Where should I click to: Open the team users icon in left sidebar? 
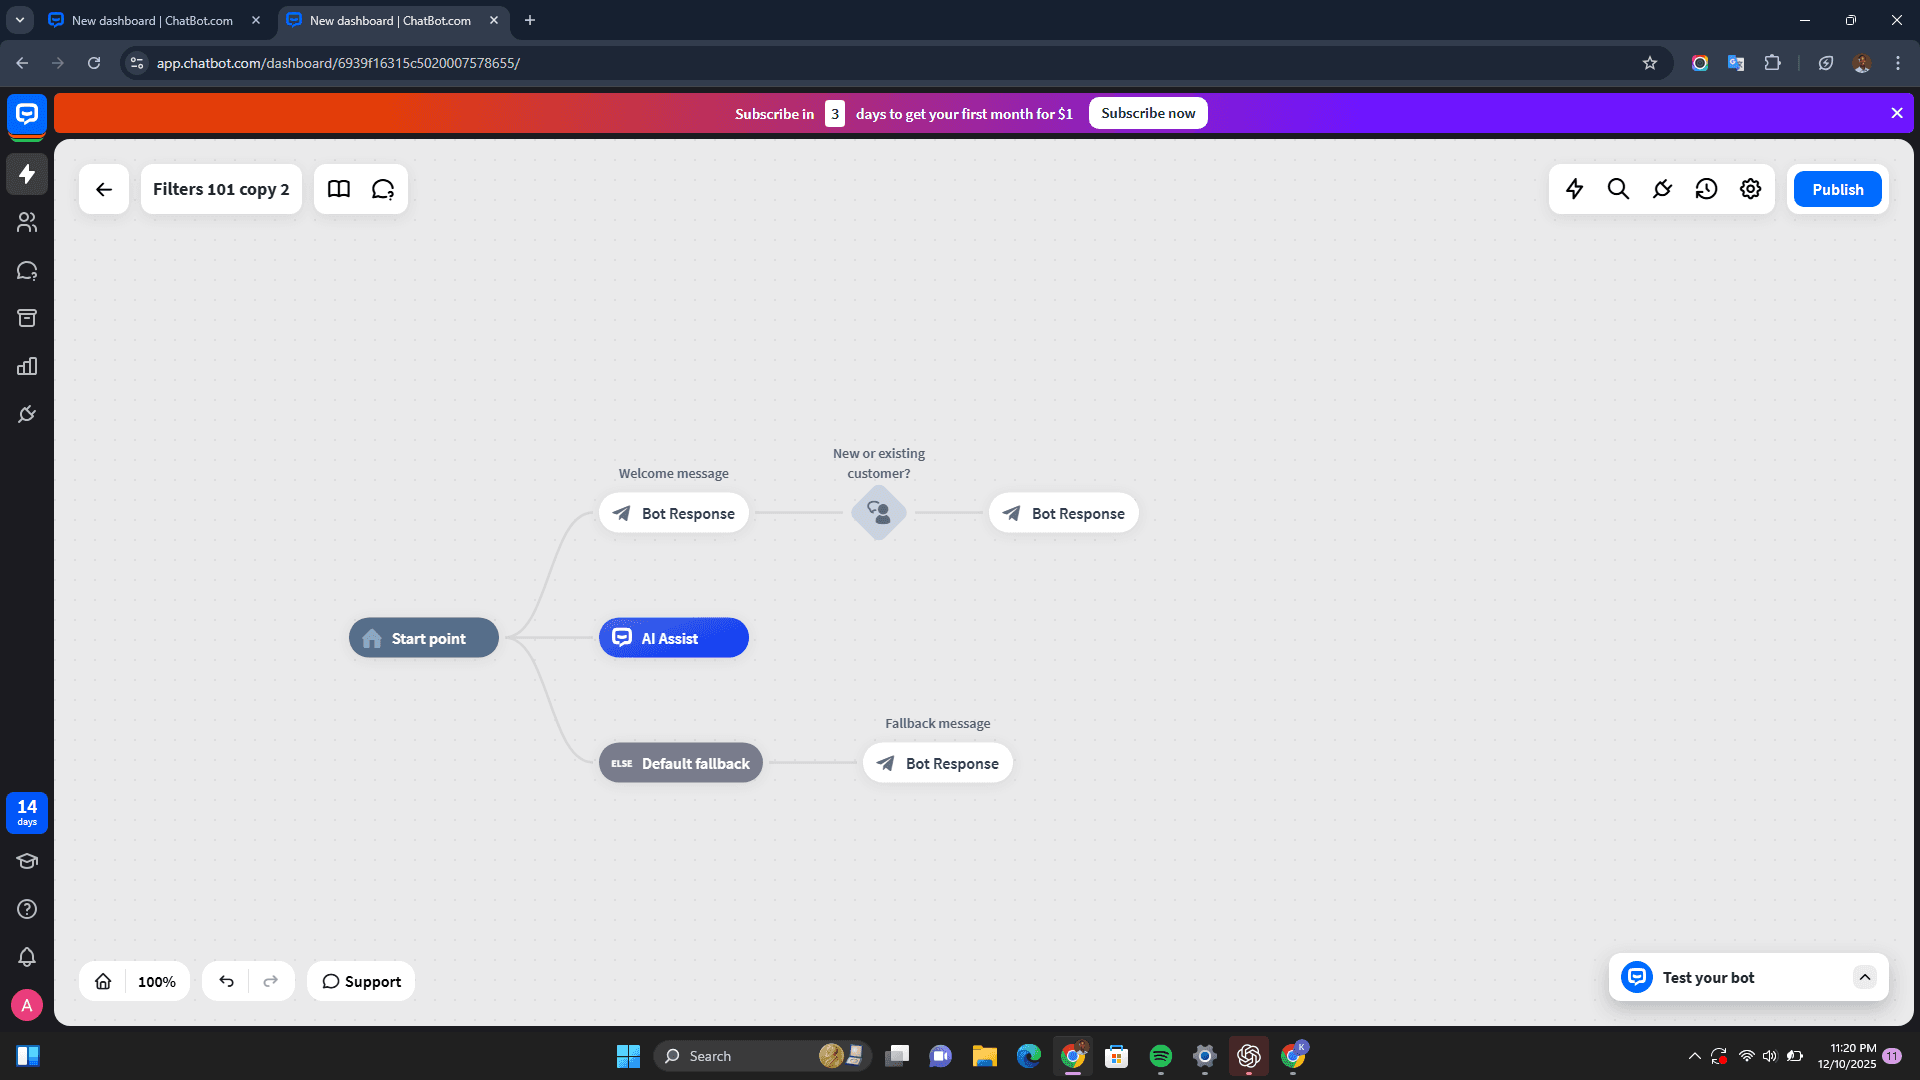[27, 222]
